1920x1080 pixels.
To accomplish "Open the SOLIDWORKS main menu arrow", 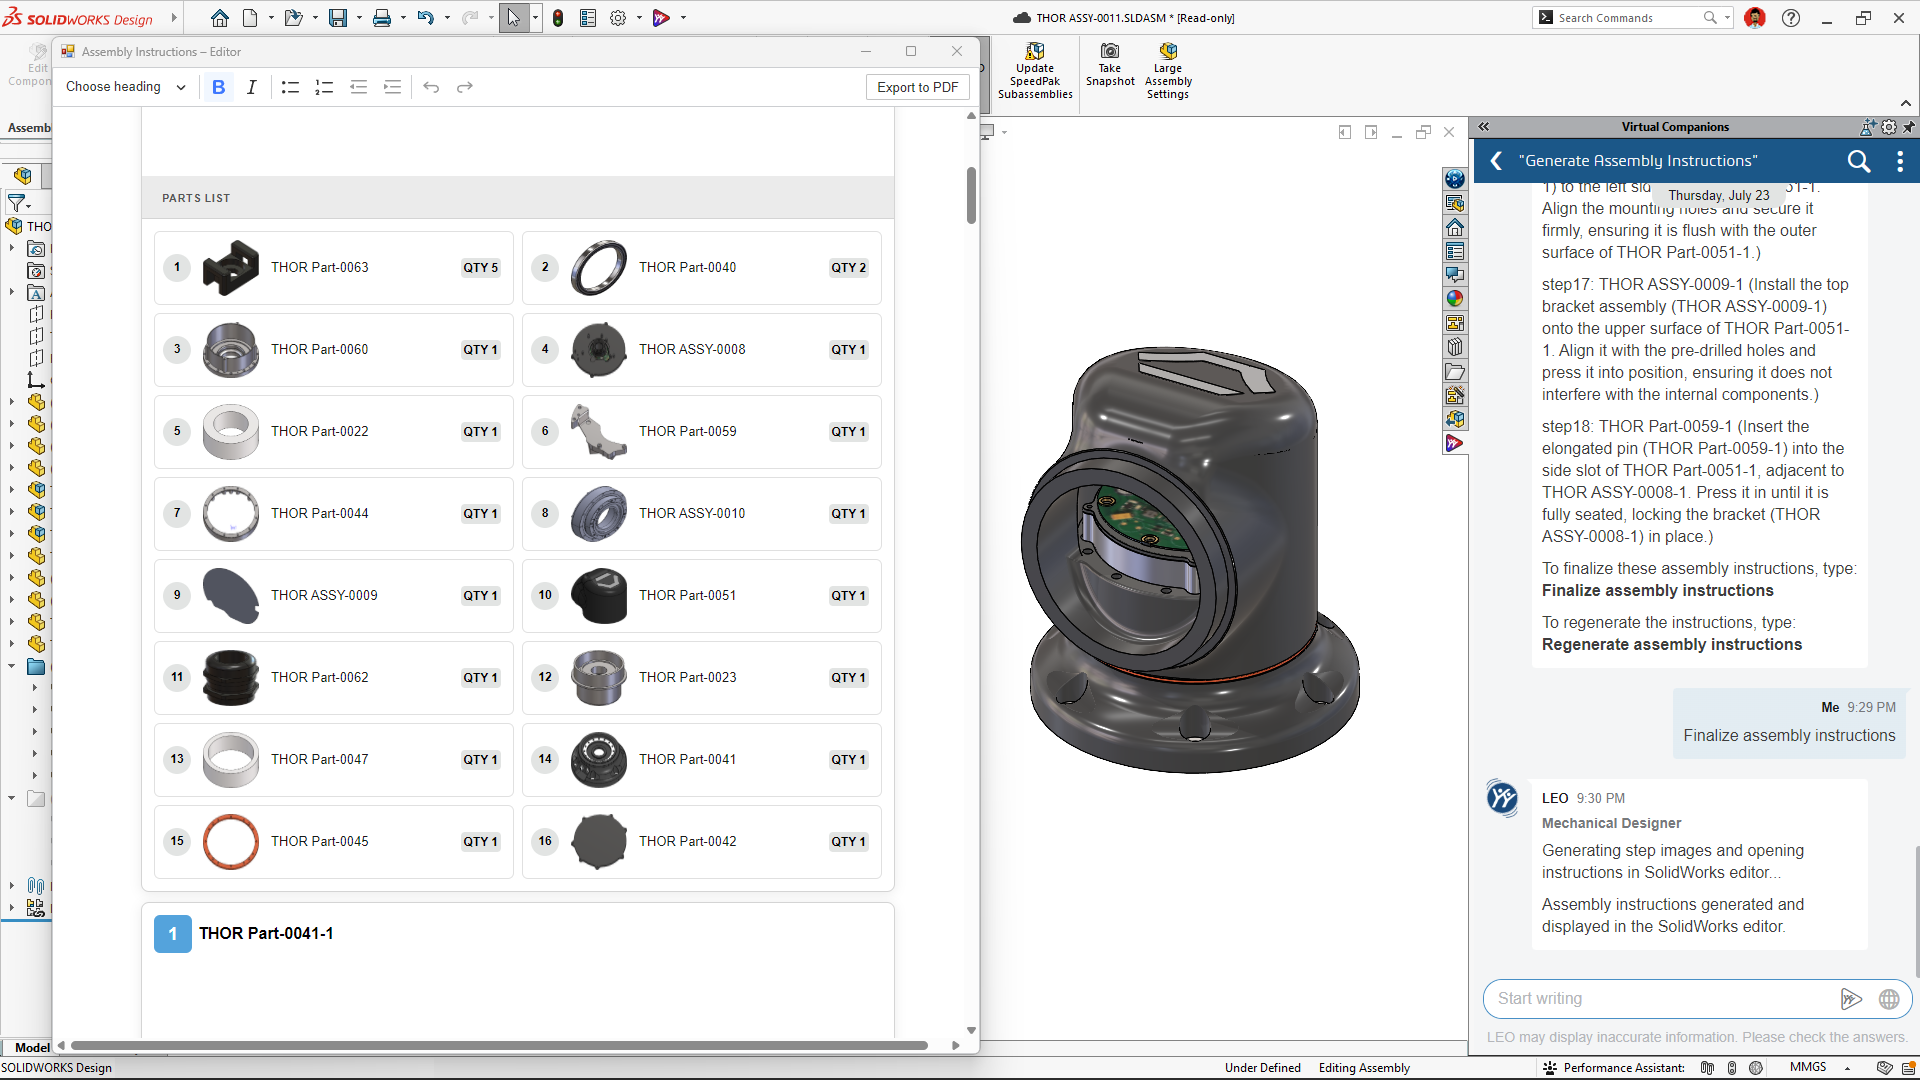I will pyautogui.click(x=174, y=18).
